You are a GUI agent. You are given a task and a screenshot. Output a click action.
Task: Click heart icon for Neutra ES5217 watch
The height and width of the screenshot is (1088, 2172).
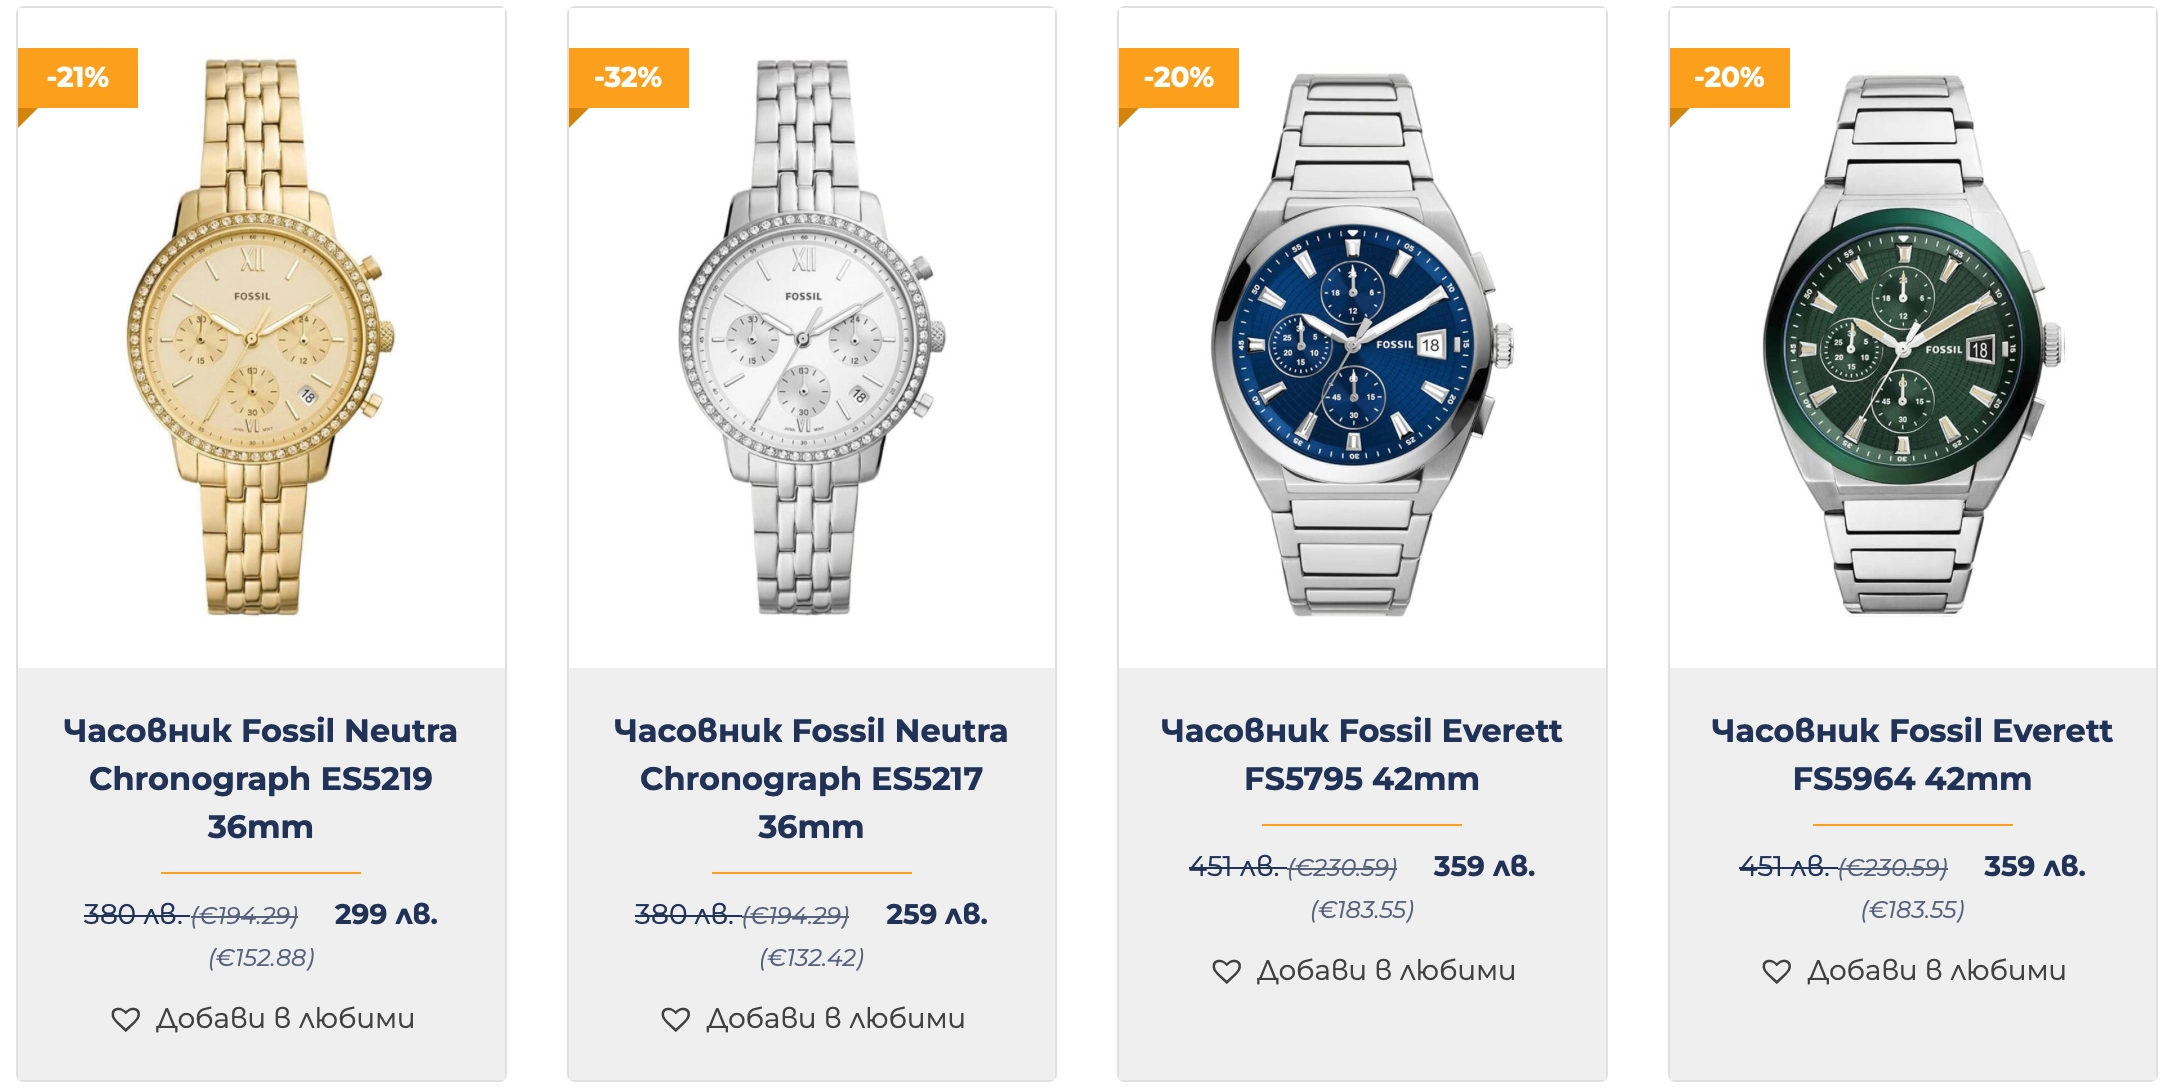tap(676, 1019)
